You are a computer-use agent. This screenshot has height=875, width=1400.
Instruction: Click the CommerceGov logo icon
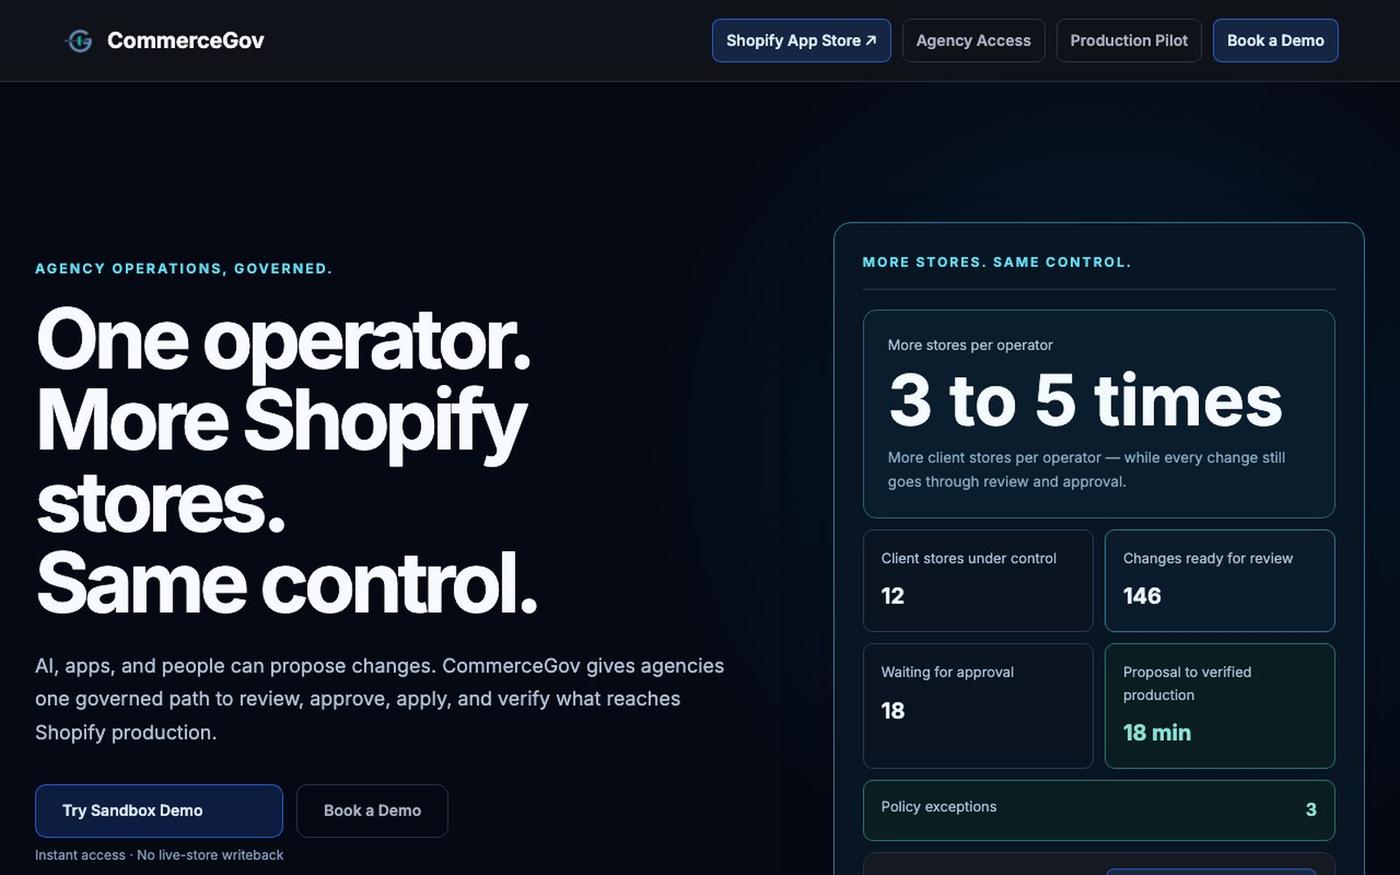coord(79,40)
